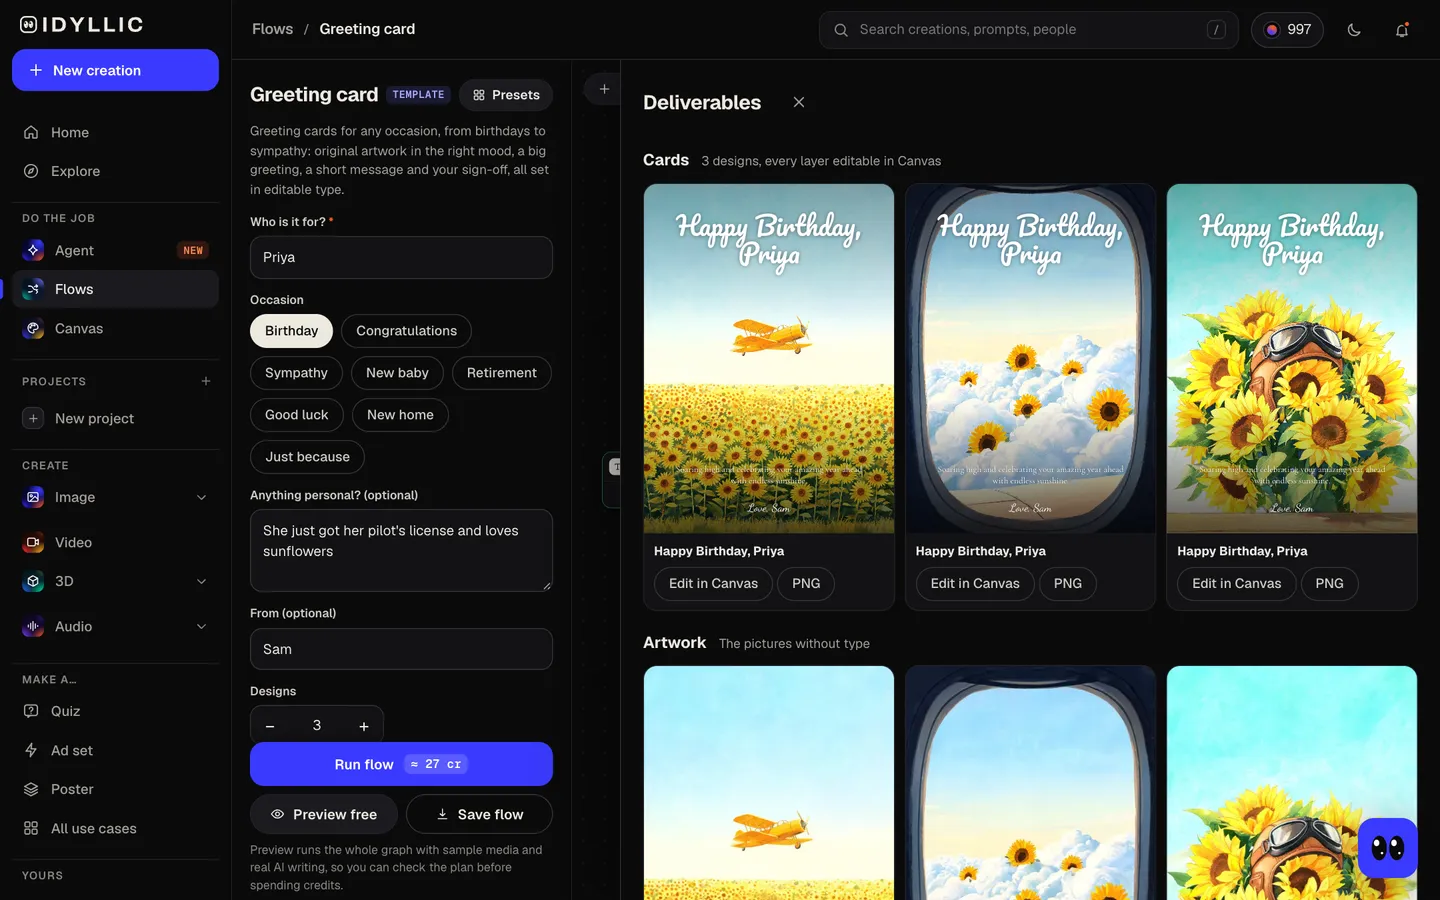This screenshot has height=900, width=1440.
Task: Start a New creation
Action: (115, 70)
